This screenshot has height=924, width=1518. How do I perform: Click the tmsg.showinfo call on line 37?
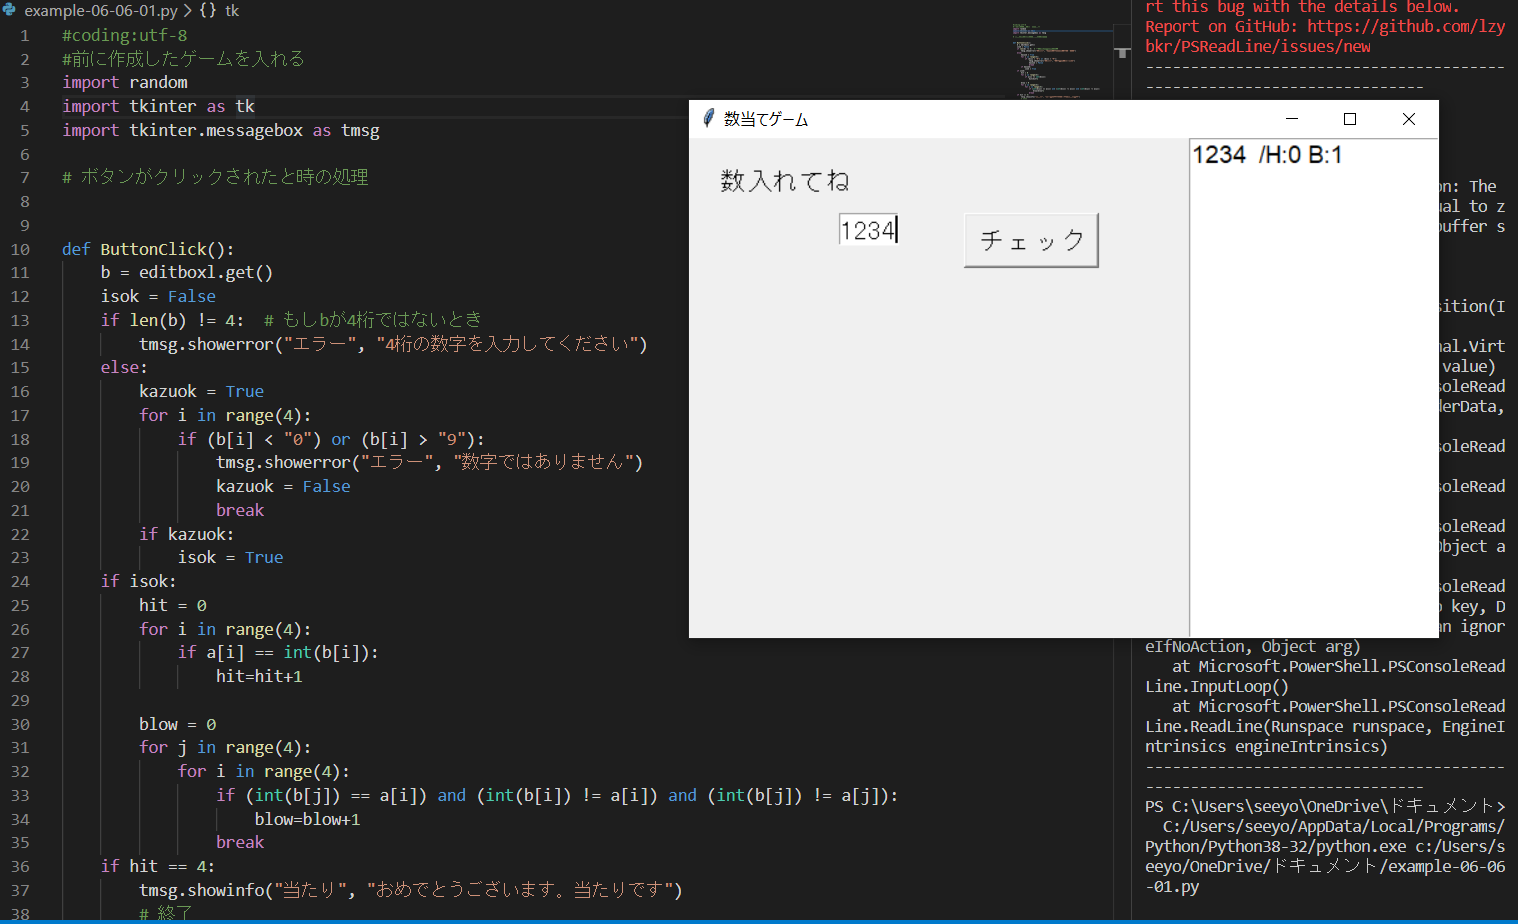(x=411, y=890)
